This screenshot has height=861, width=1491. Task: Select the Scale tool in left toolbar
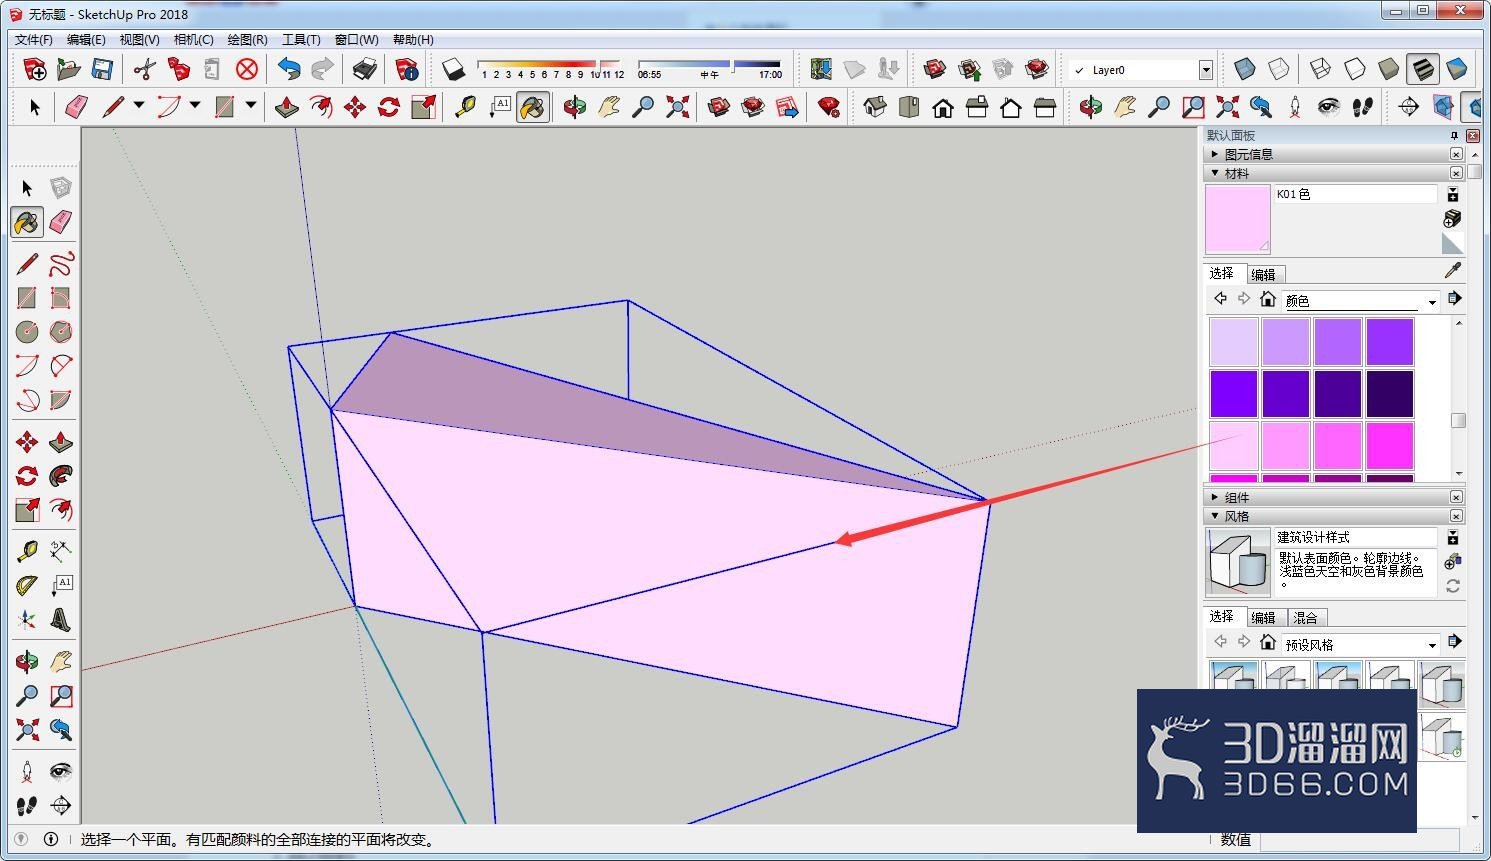27,510
